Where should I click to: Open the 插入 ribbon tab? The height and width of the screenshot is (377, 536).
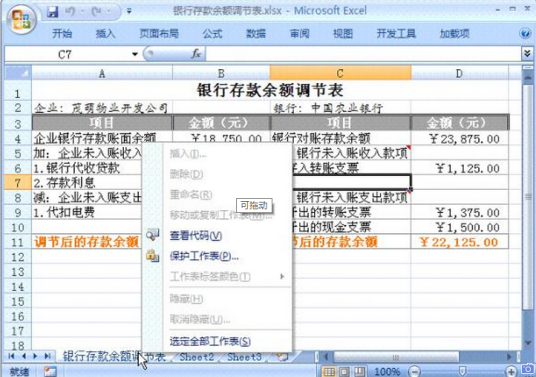point(105,33)
